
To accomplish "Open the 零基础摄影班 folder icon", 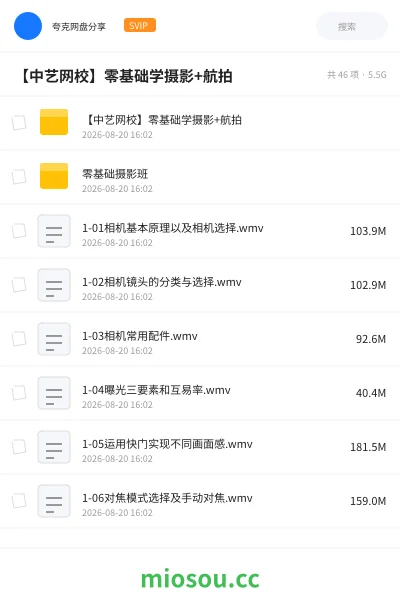I will pyautogui.click(x=54, y=176).
